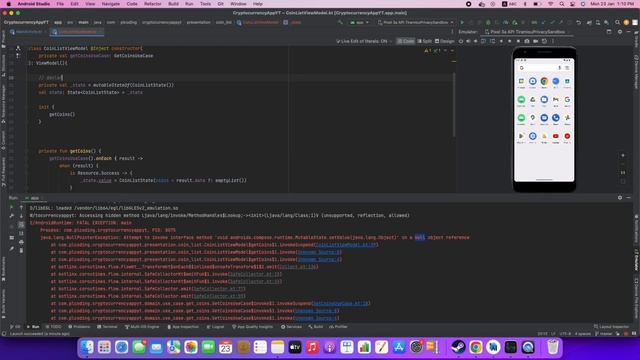The width and height of the screenshot is (640, 360).
Task: Open the Problems tool window
Action: click(79, 327)
